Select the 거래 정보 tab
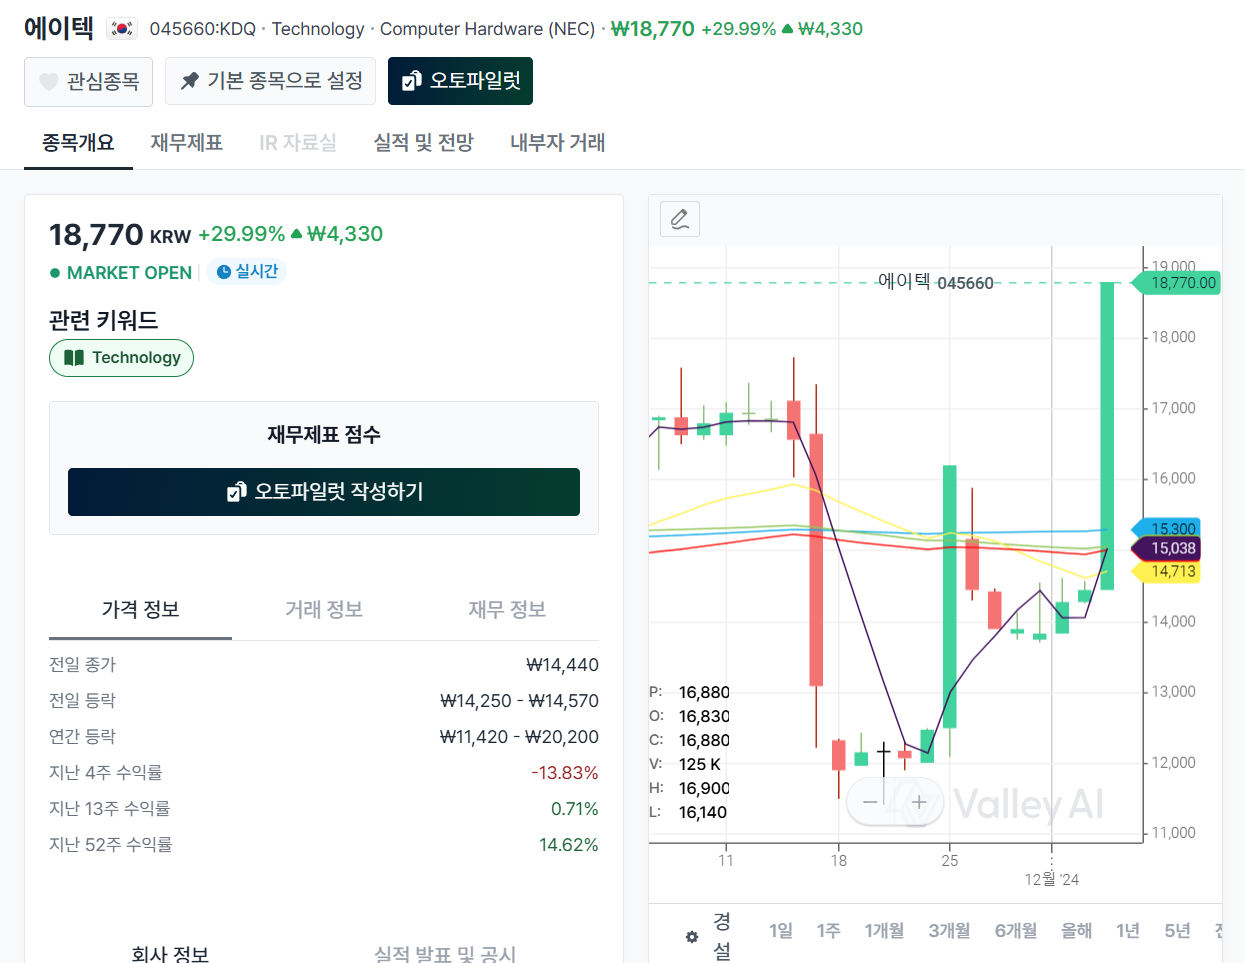Screen dimensions: 1245x963 point(324,610)
